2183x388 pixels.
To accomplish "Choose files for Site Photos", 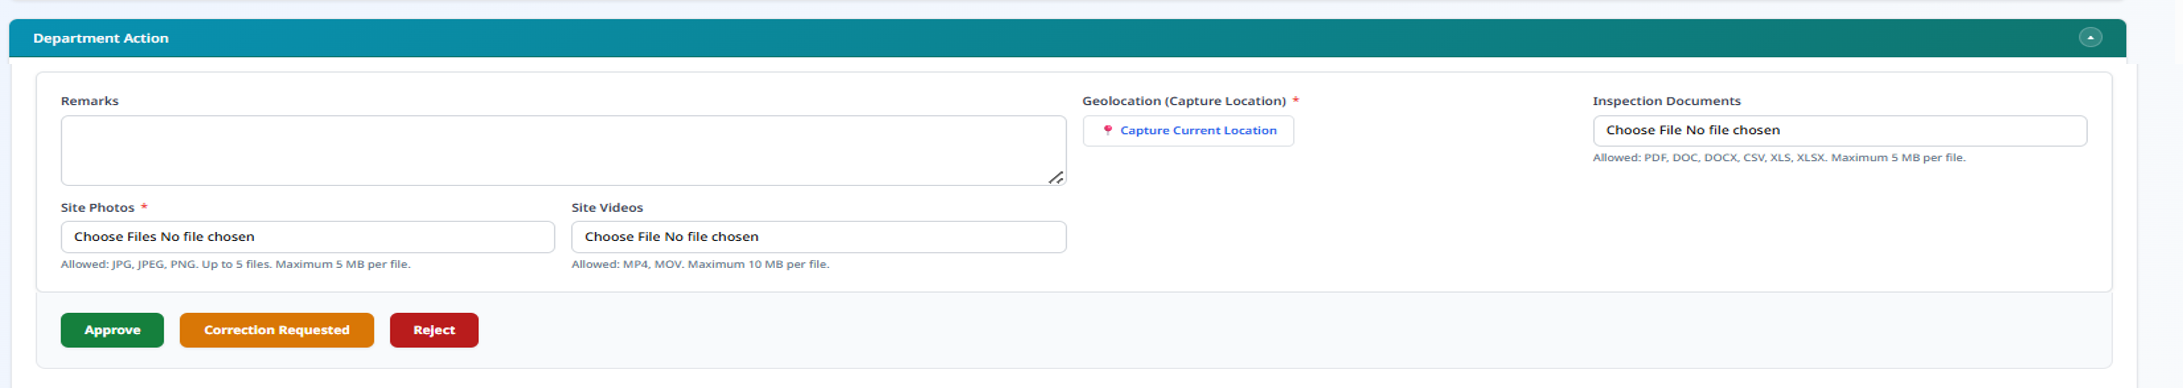I will pos(308,237).
